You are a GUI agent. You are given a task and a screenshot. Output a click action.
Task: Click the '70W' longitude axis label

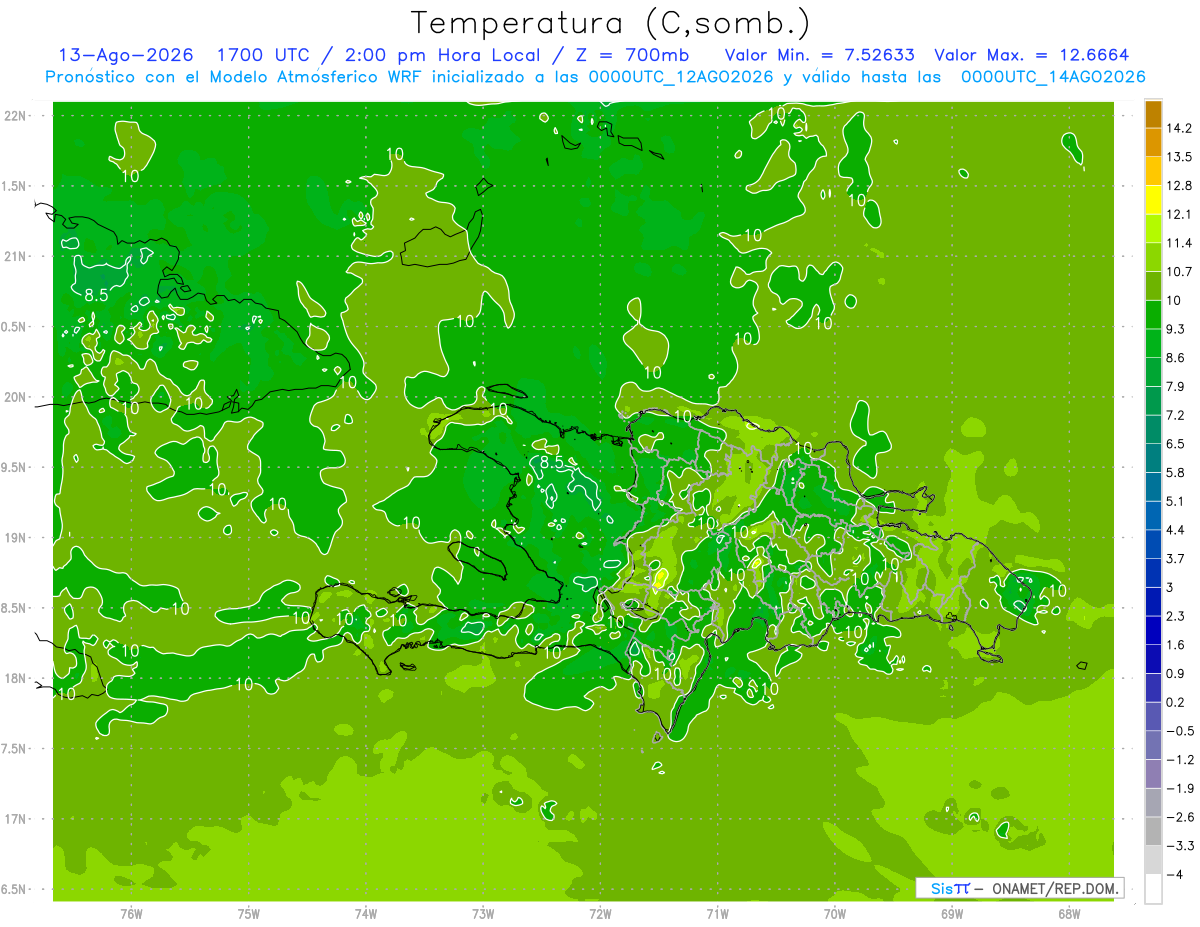(835, 913)
